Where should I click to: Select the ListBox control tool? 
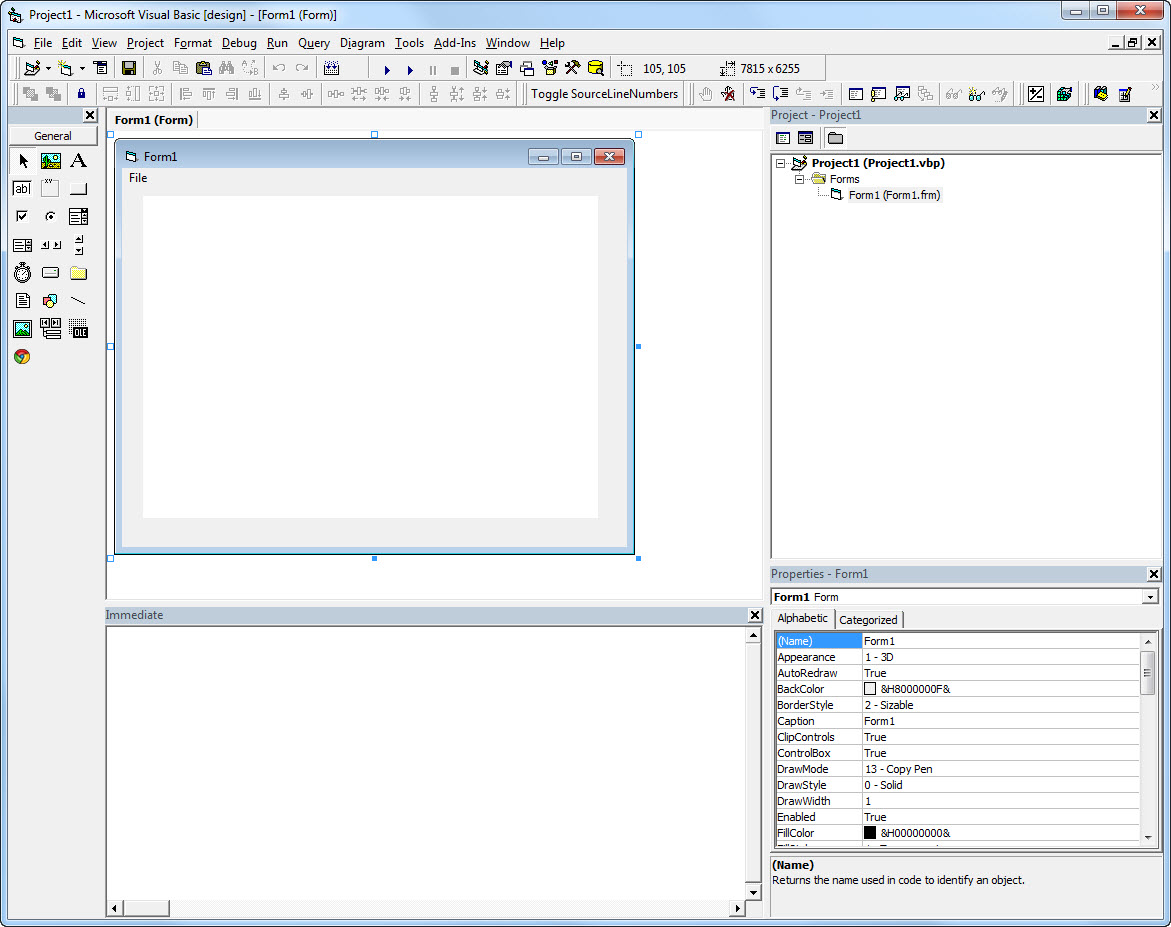tap(22, 245)
